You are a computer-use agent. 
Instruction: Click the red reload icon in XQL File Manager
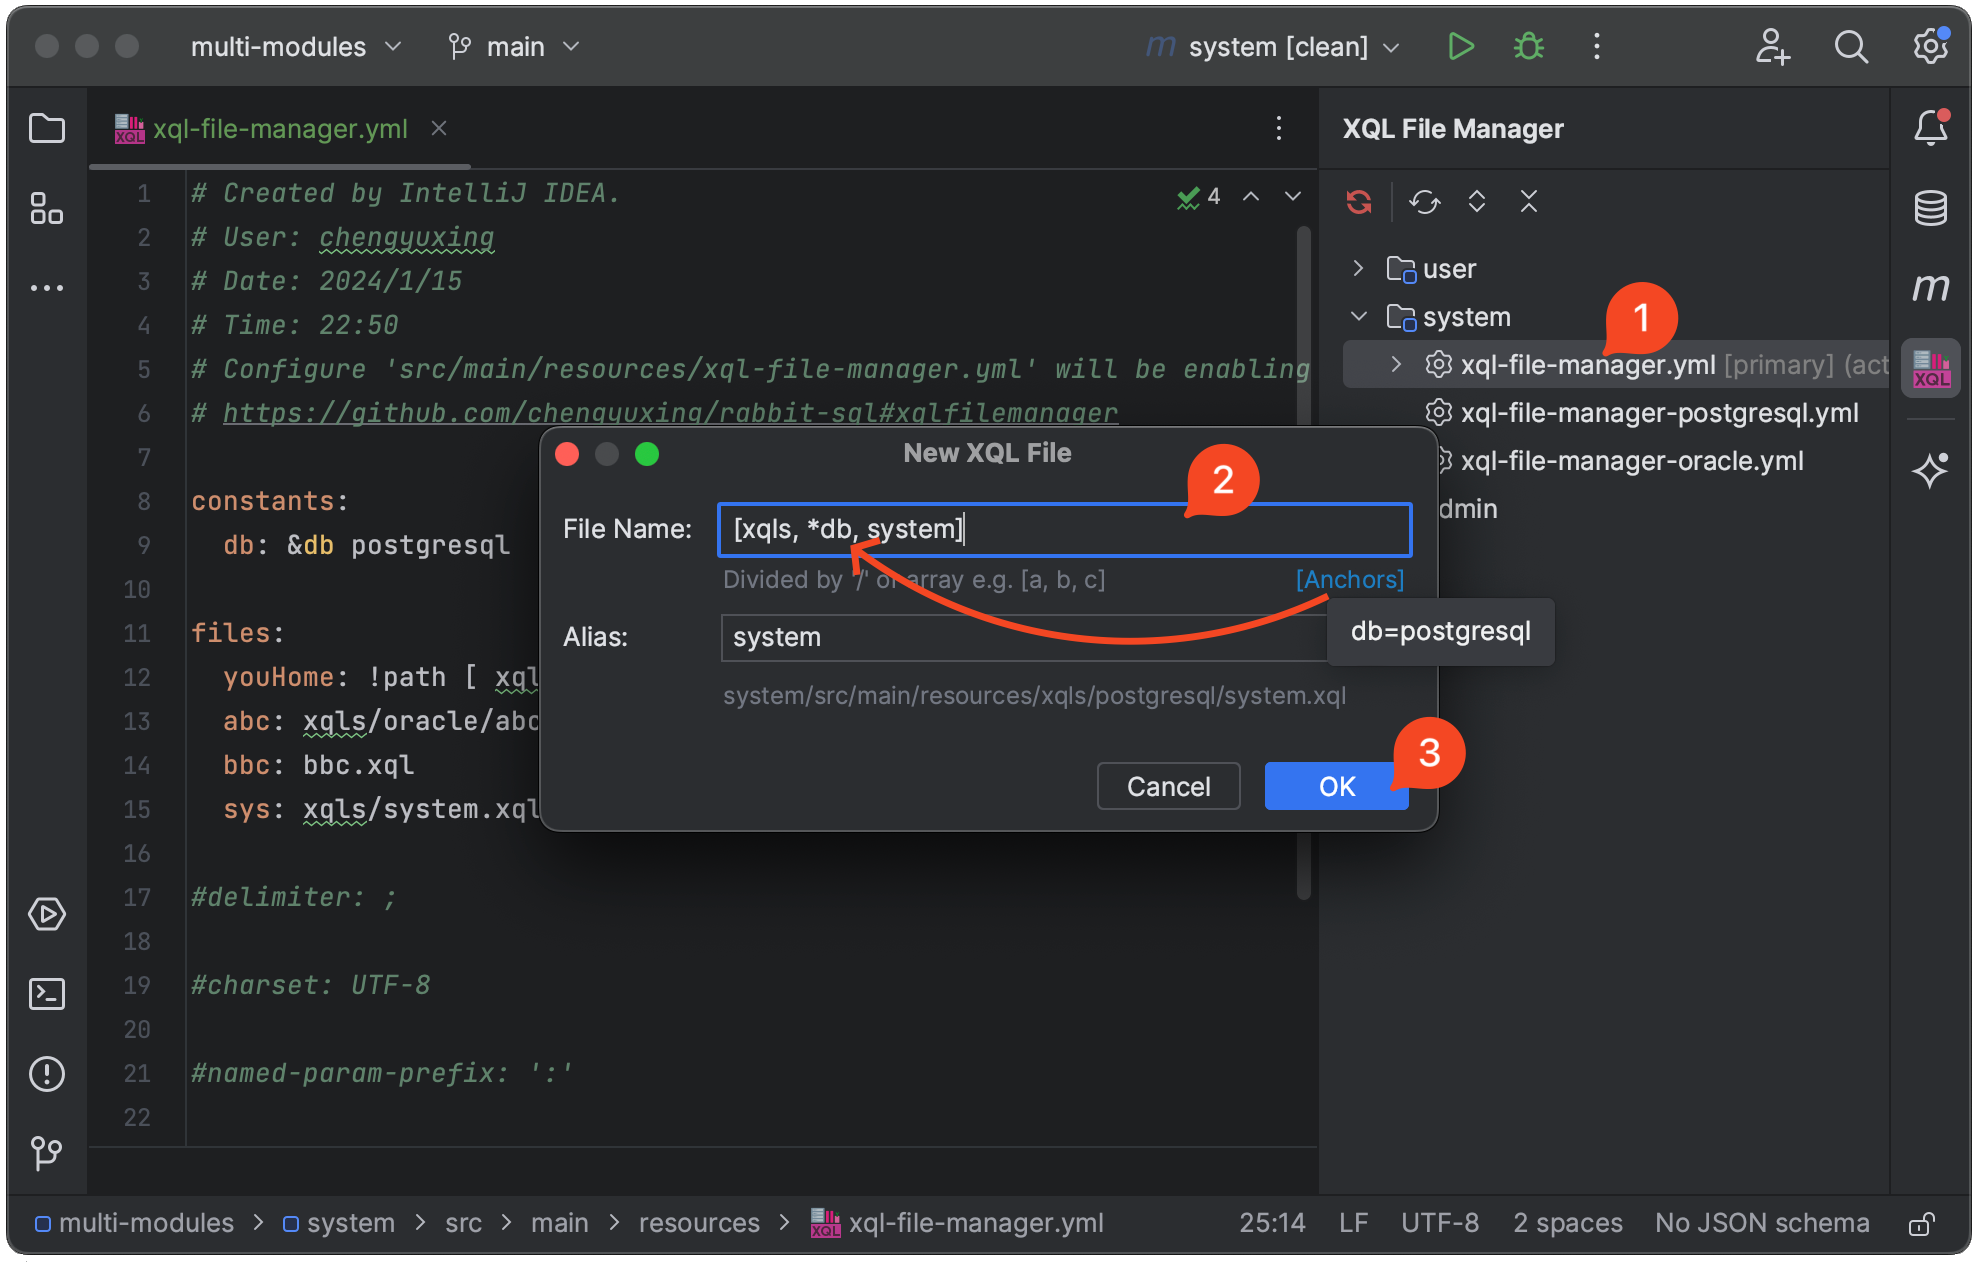1358,202
